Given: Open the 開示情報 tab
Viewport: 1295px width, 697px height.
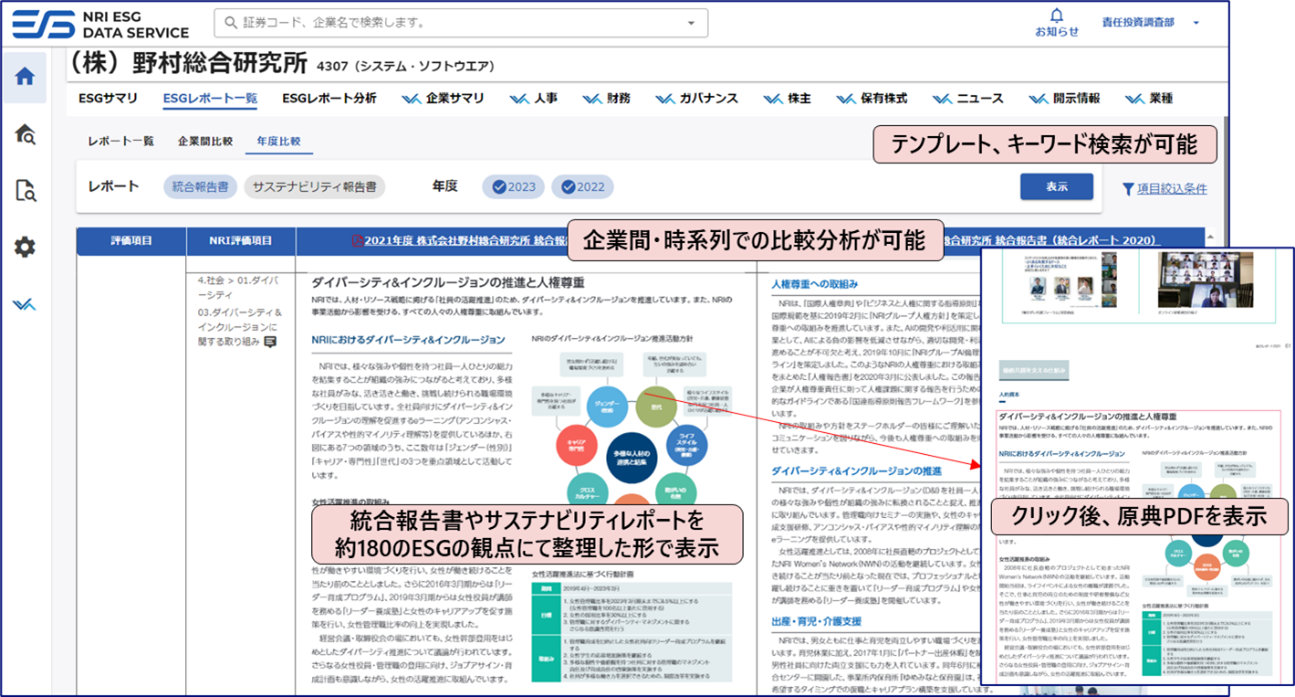Looking at the screenshot, I should coord(1064,98).
